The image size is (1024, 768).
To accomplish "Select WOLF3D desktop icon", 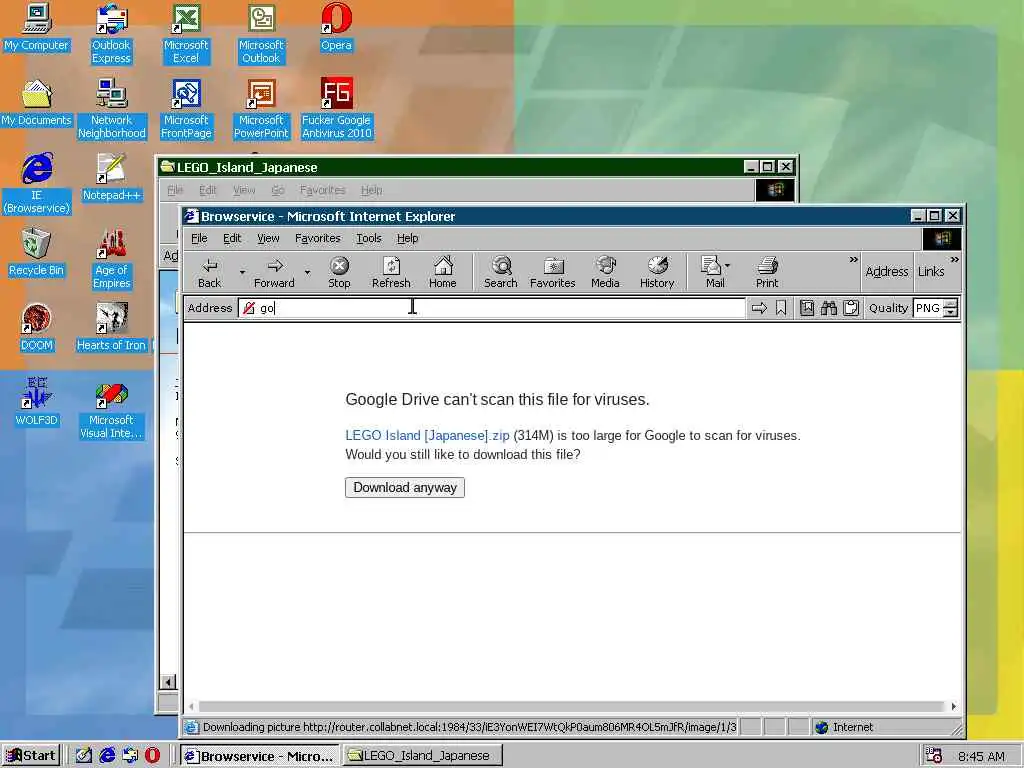I will 36,402.
